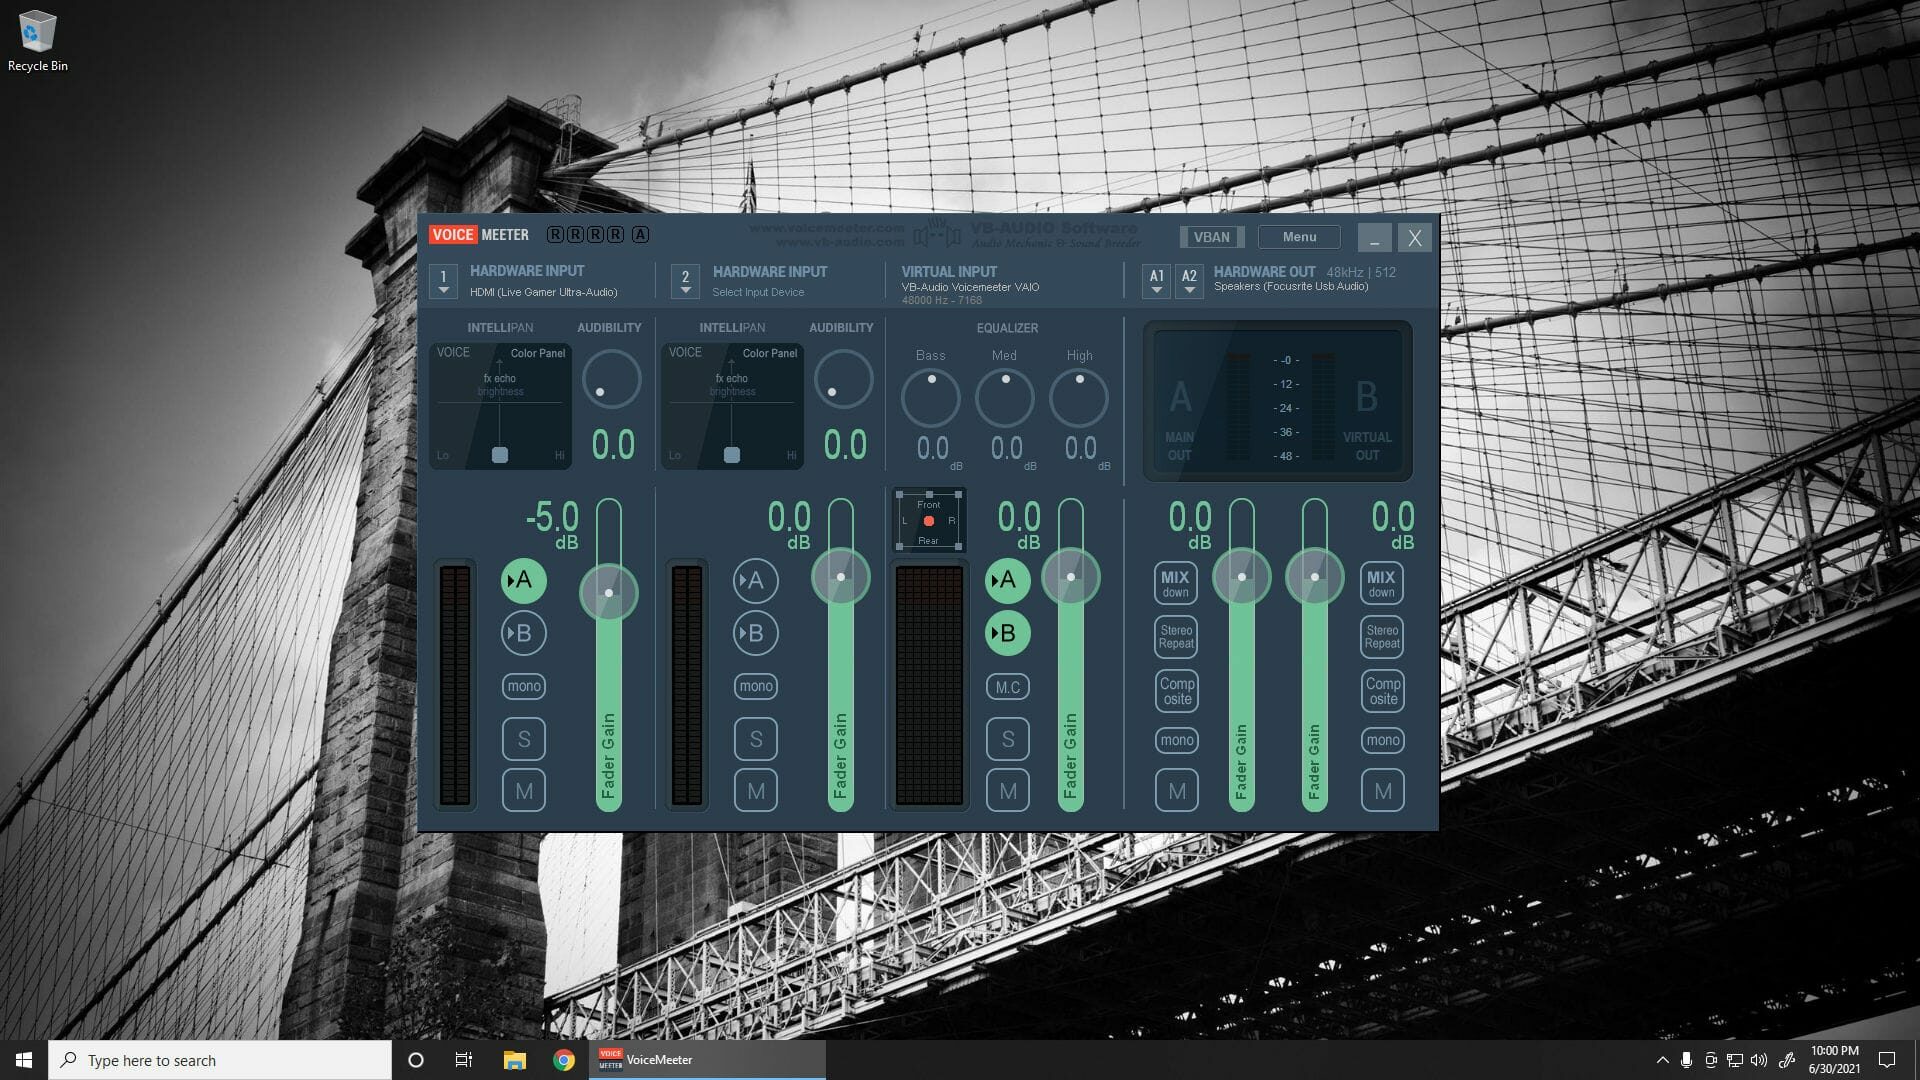Click the volume speaker tray icon

click(1759, 1060)
